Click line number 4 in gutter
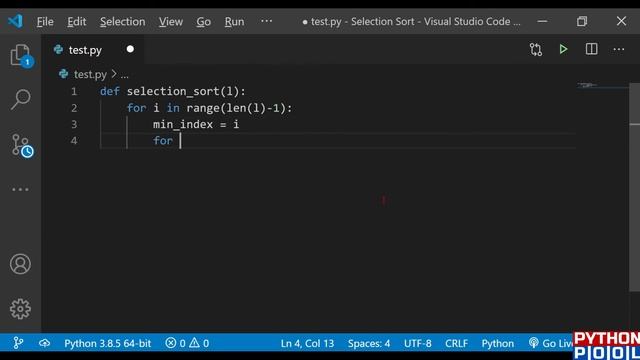Screen dimensions: 640x360 [74, 141]
